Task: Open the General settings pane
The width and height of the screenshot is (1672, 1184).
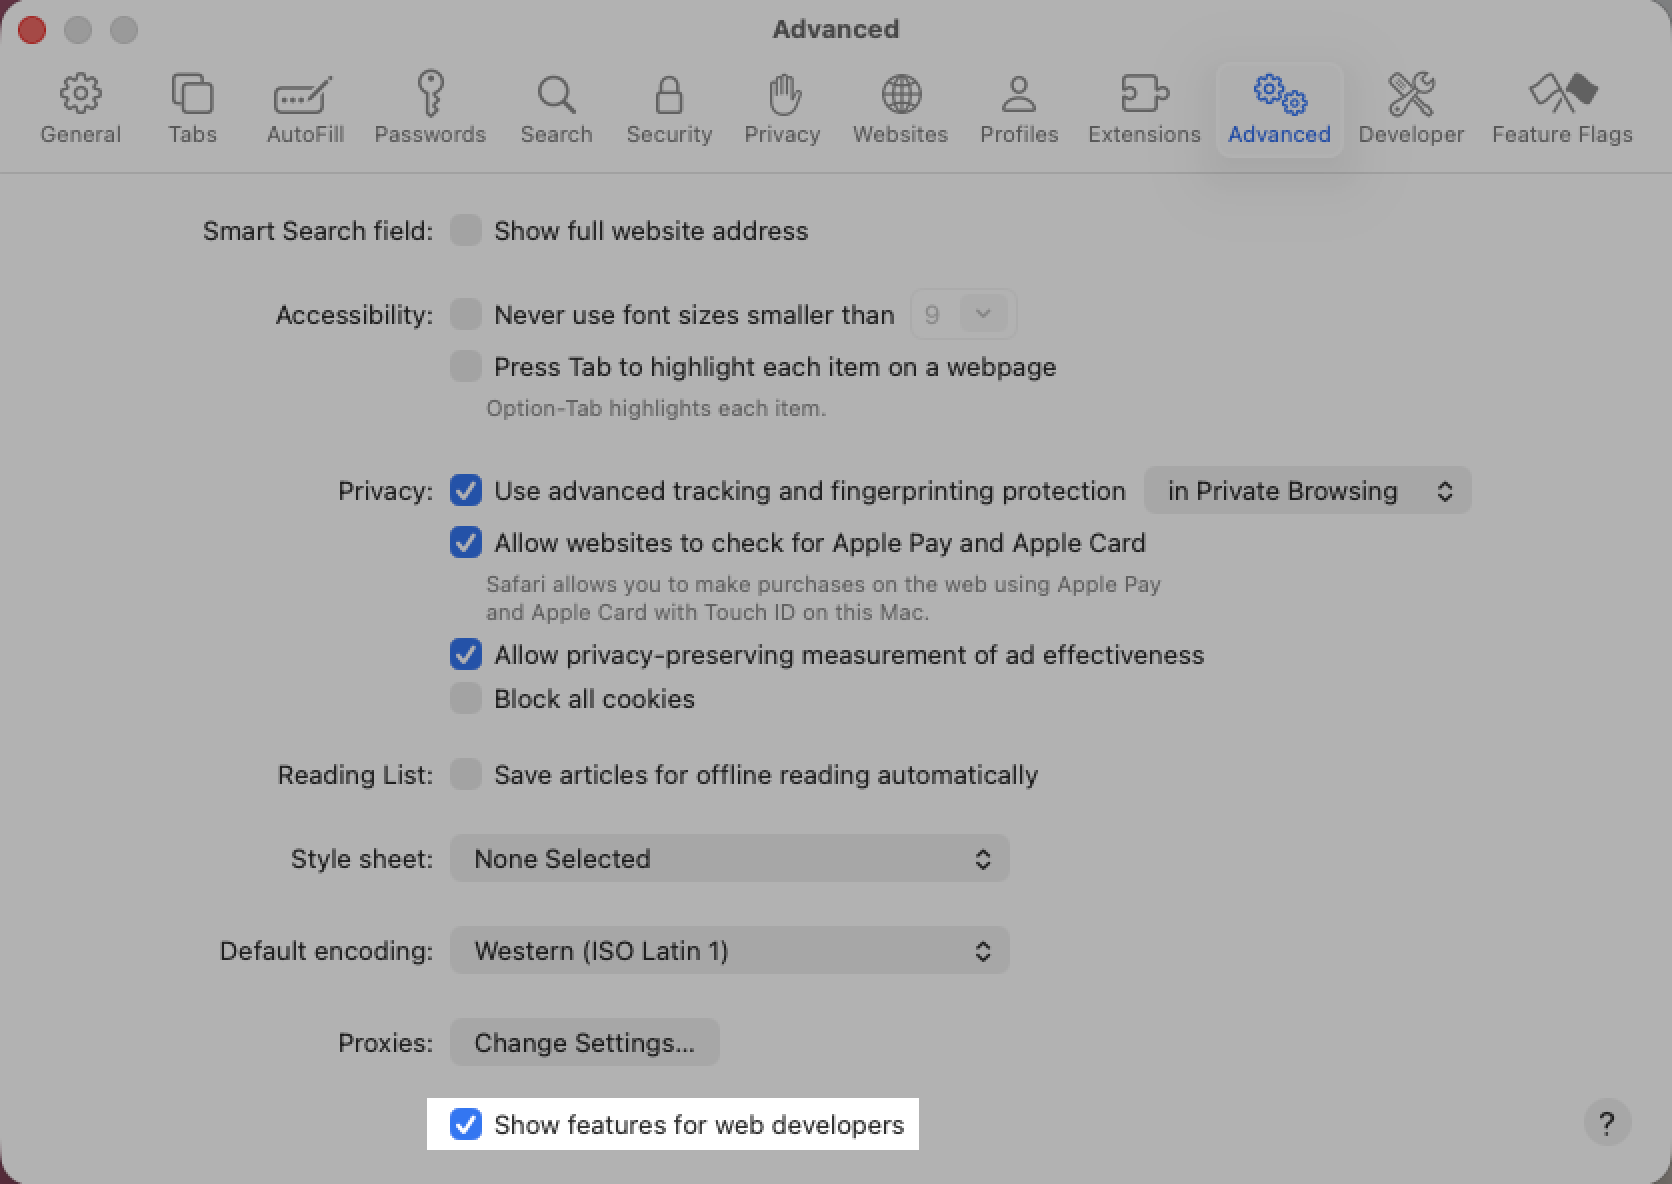Action: tap(80, 110)
